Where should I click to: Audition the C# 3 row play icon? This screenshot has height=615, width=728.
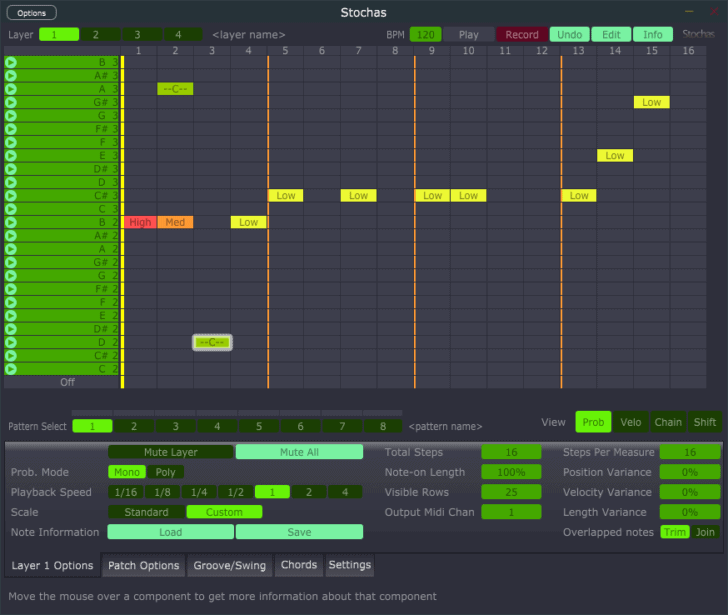click(11, 195)
